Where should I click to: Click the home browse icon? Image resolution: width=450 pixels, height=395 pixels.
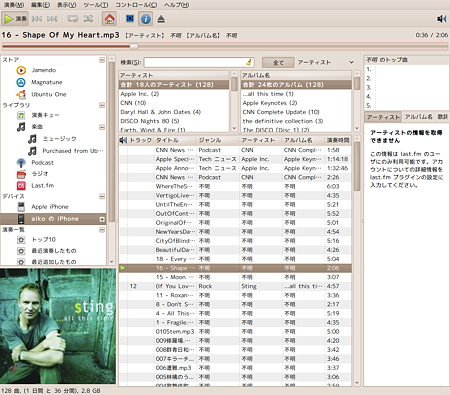(109, 19)
